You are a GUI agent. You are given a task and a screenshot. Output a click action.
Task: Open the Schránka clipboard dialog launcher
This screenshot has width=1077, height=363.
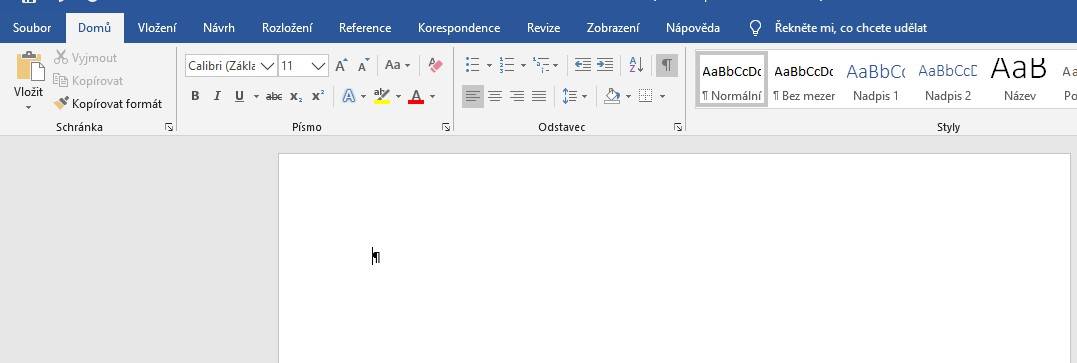(169, 127)
